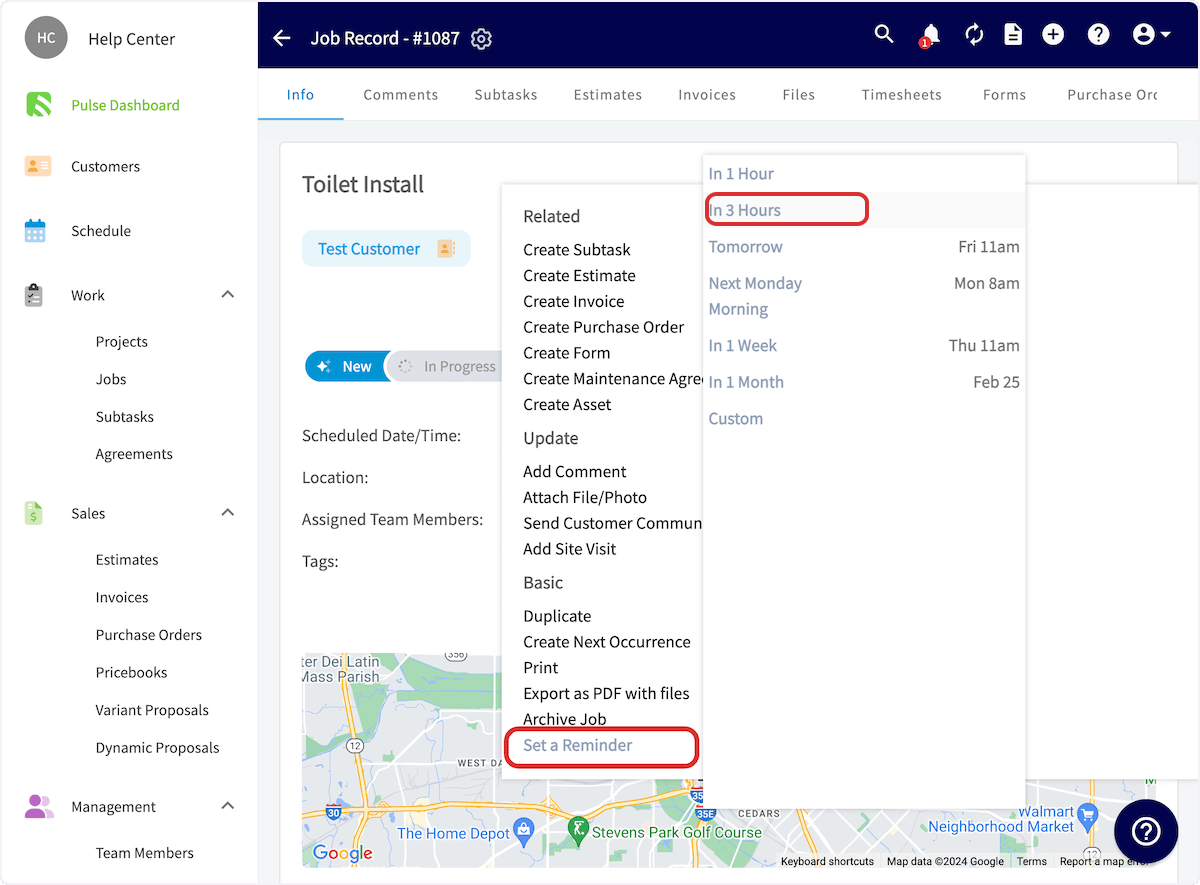Choose Create Subtask menu item

tap(577, 249)
